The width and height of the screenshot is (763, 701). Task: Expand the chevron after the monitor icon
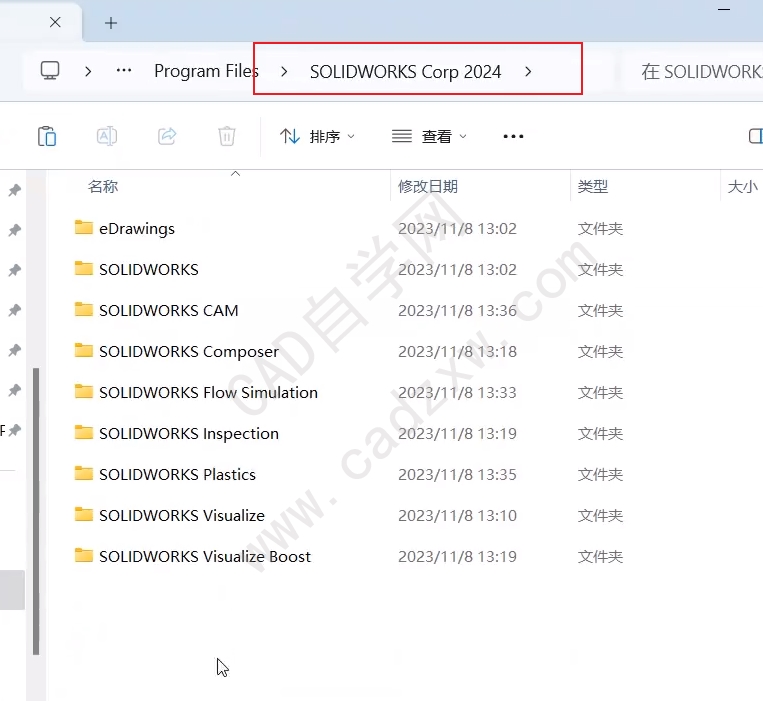click(x=88, y=72)
